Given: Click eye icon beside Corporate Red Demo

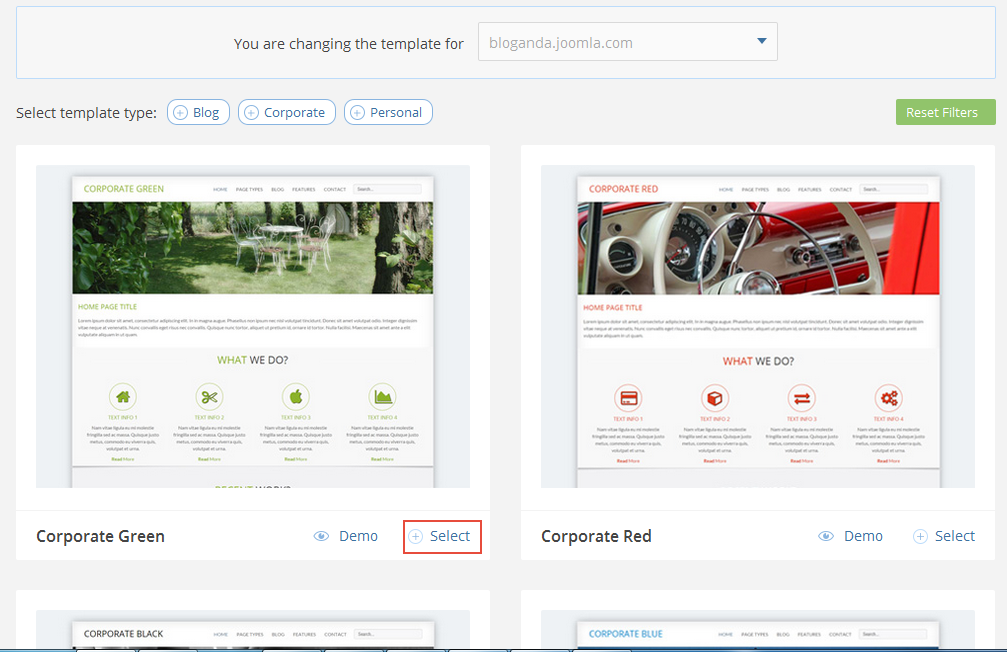Looking at the screenshot, I should coord(826,536).
